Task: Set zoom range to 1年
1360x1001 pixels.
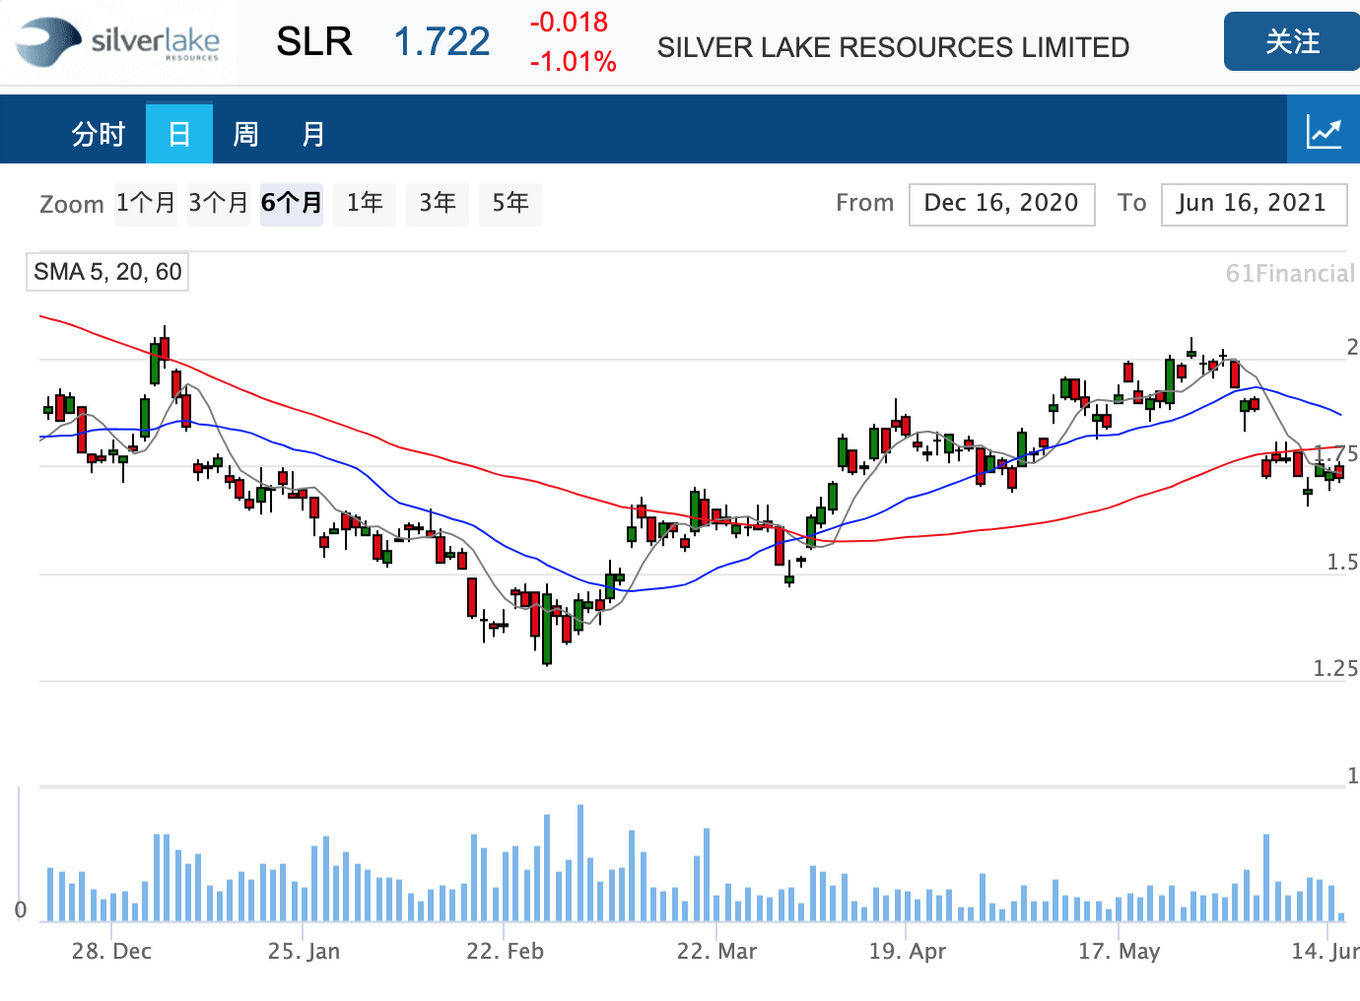Action: 364,203
